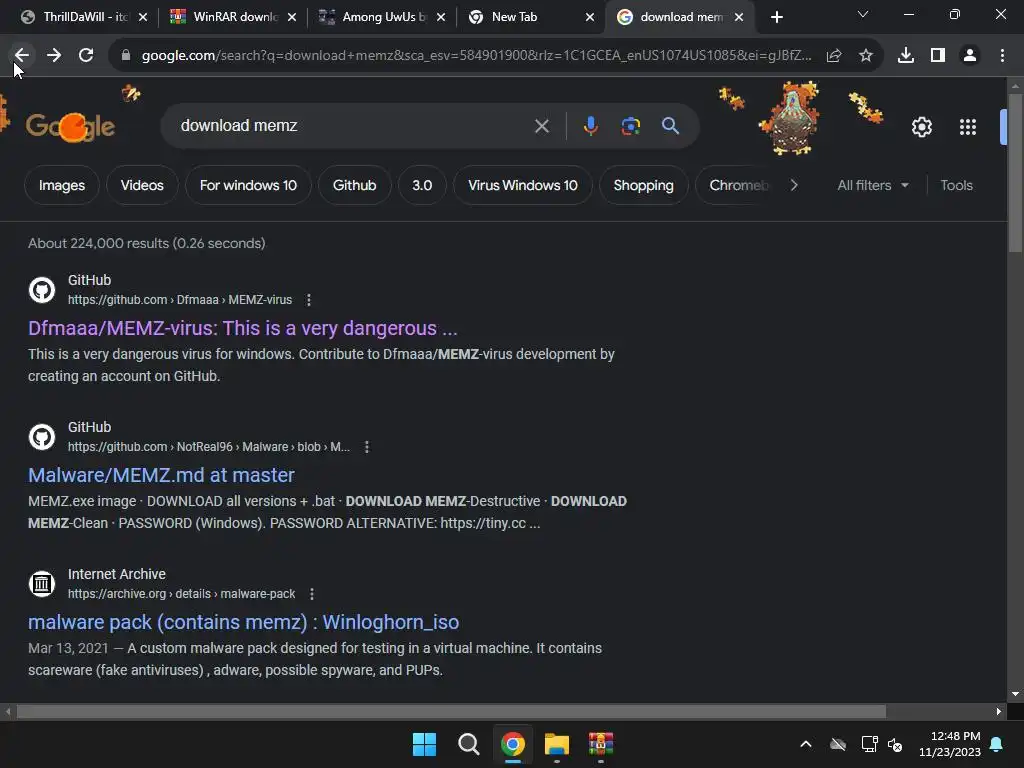Filter results by Images

point(61,185)
